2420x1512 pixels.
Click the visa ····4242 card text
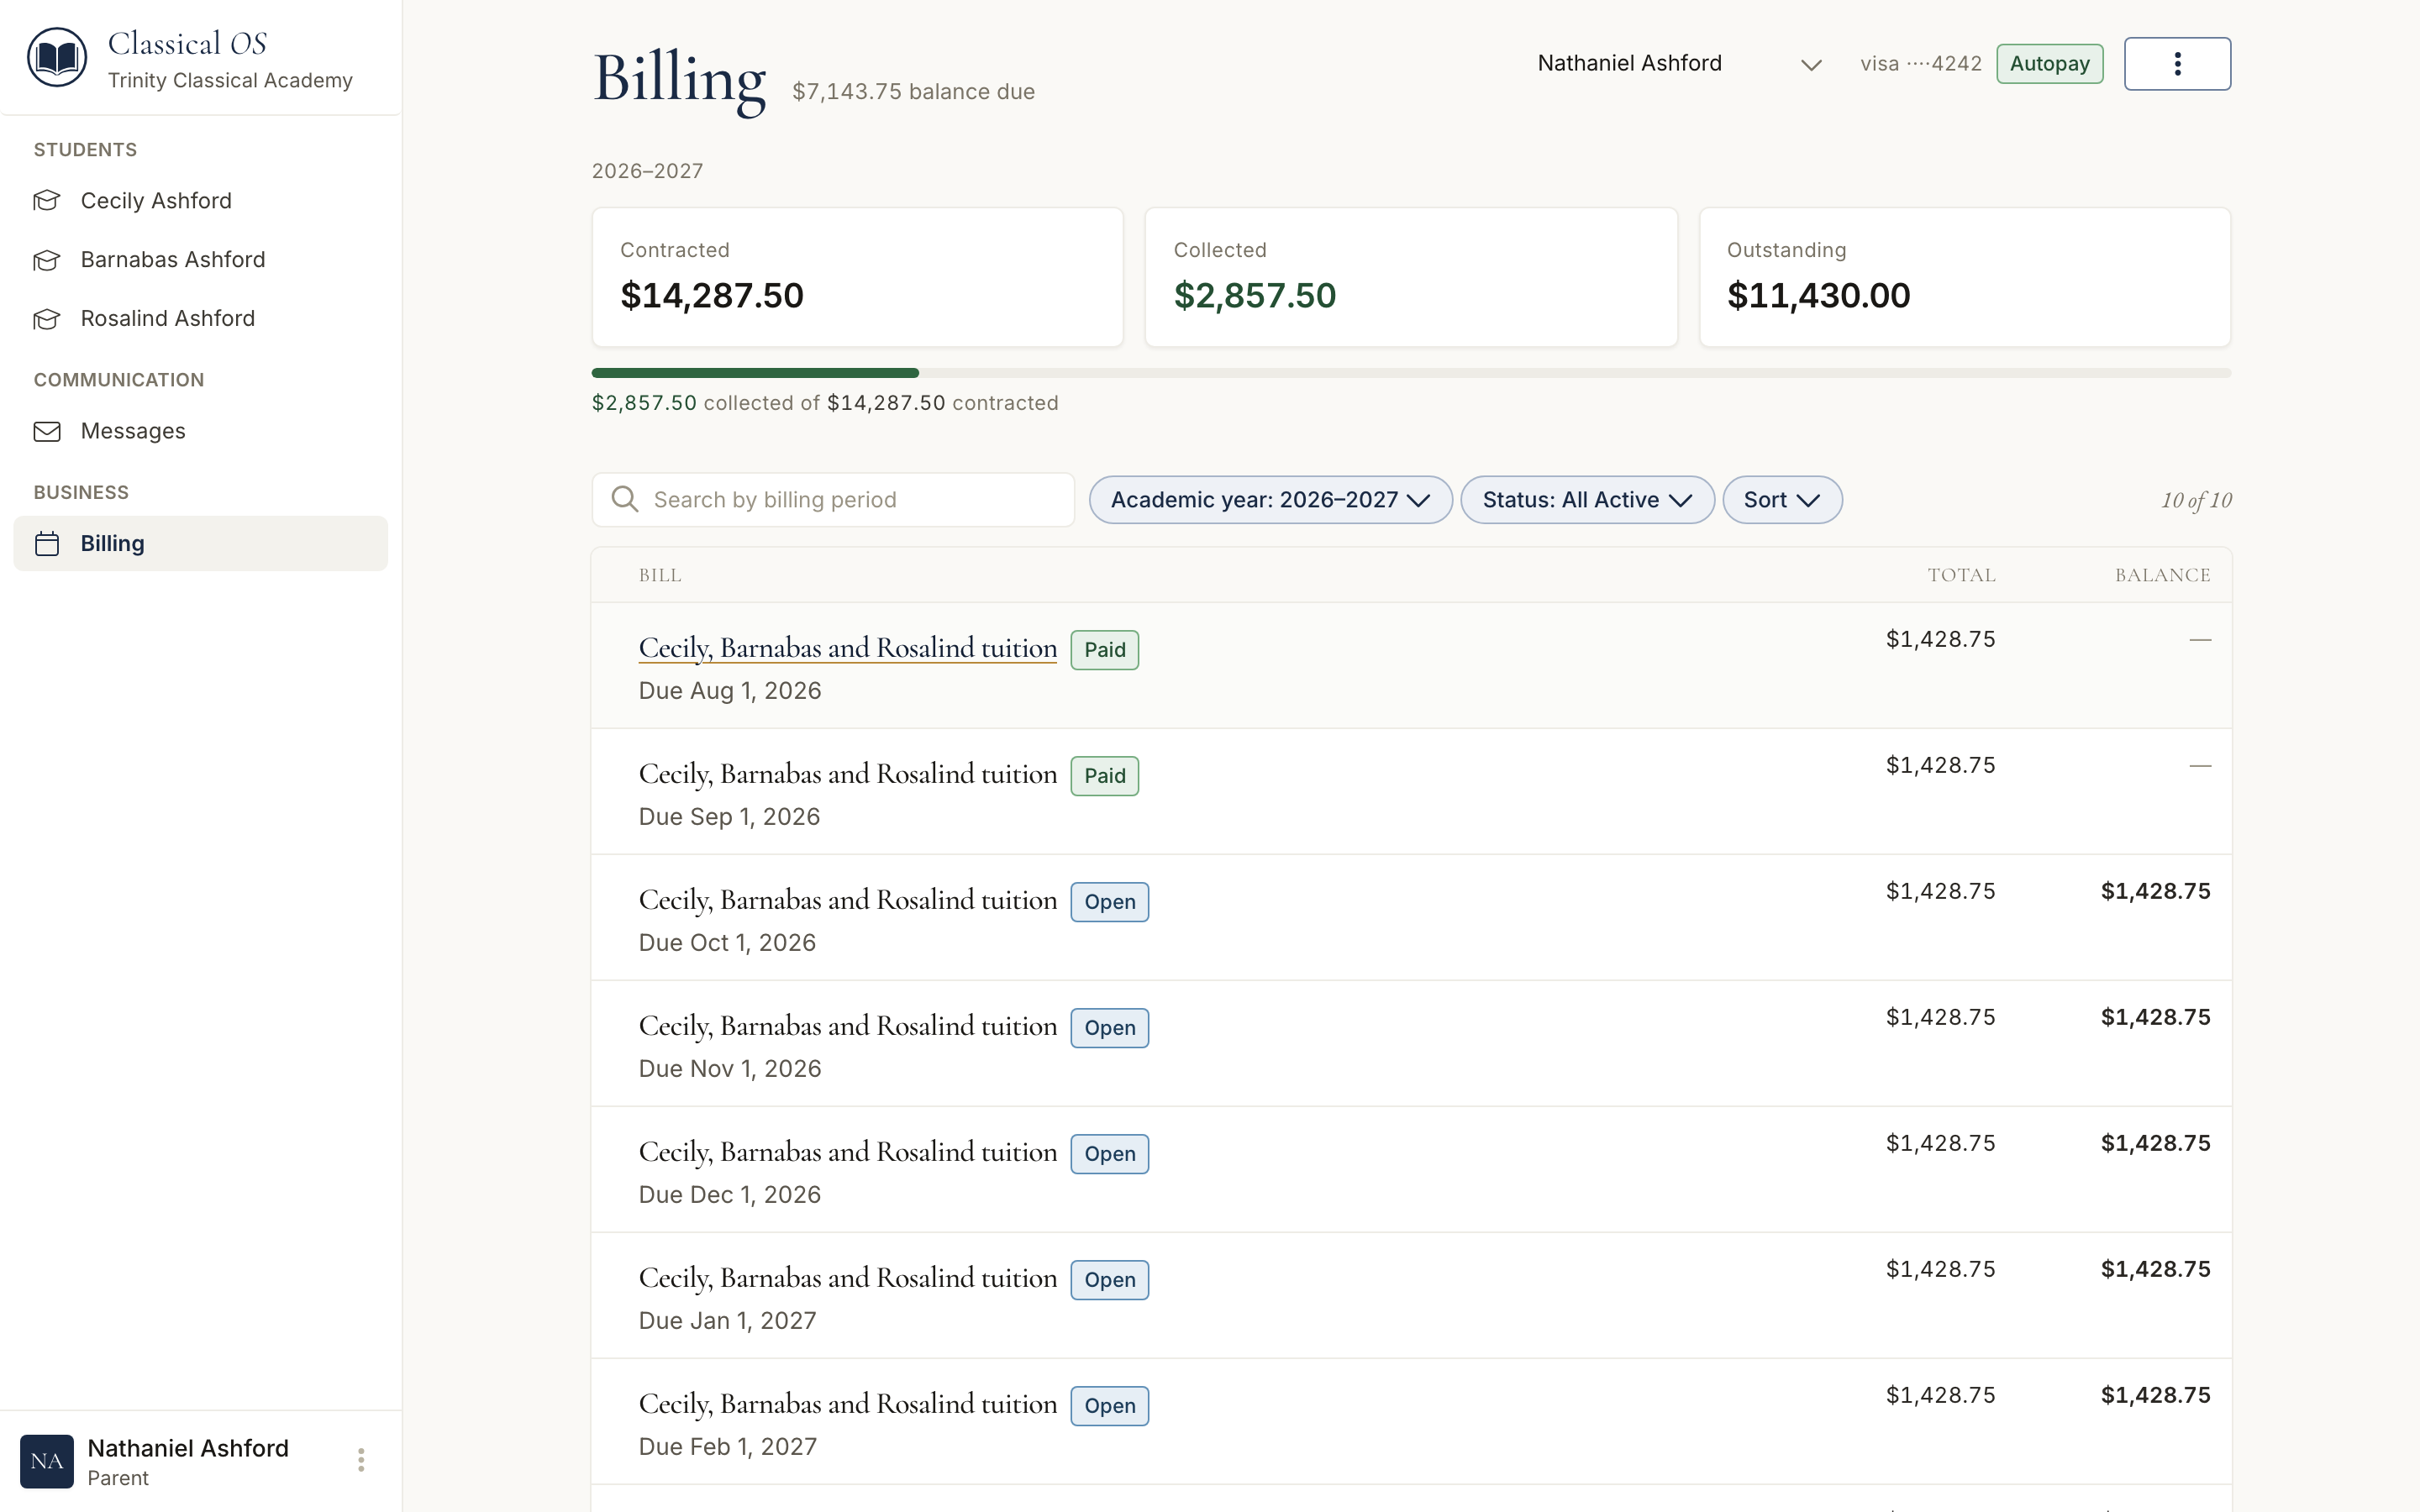pos(1920,64)
